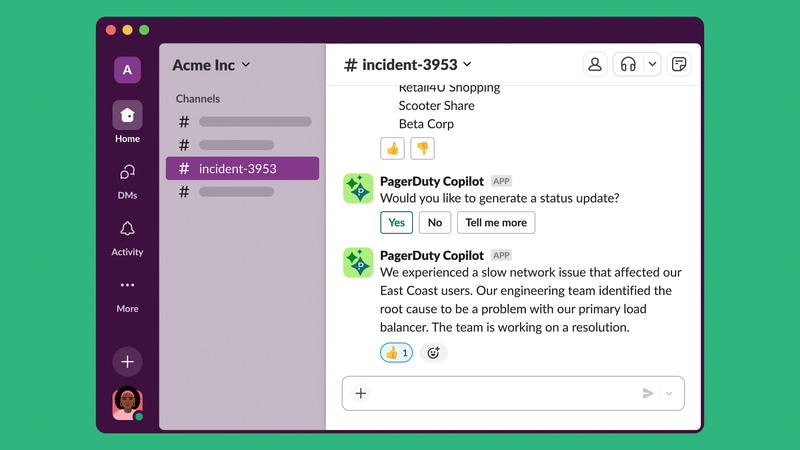Click the plus create button in sidebar

click(127, 362)
